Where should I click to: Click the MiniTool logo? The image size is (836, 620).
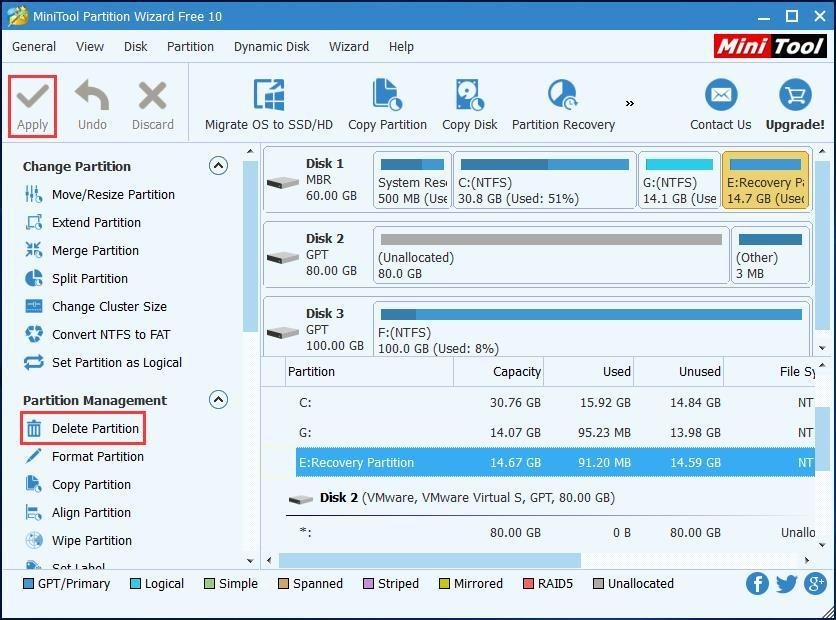coord(770,46)
